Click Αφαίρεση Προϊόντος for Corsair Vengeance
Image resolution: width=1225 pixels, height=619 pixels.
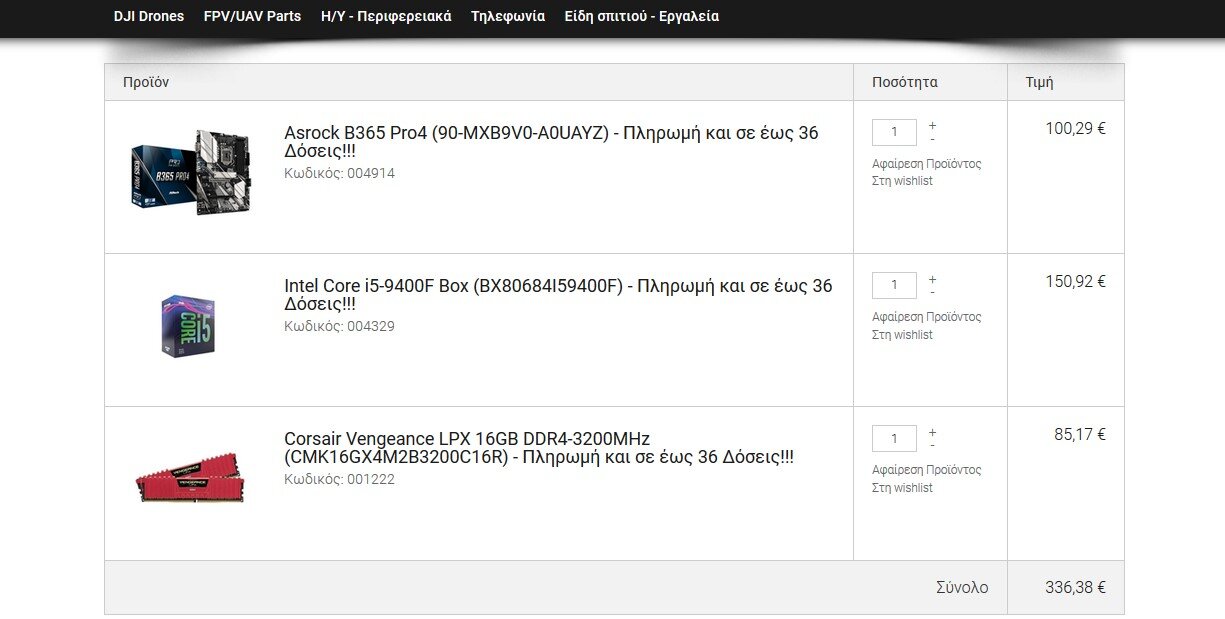[927, 469]
